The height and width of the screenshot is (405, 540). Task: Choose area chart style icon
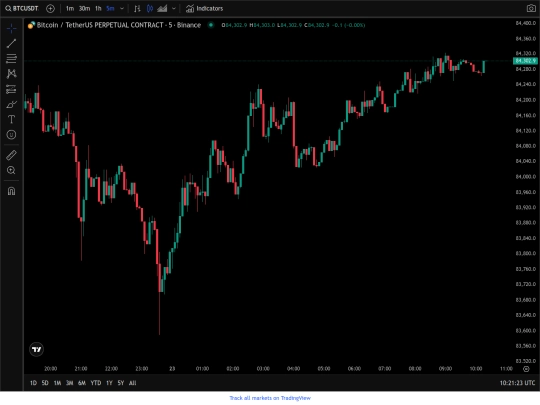click(x=162, y=8)
